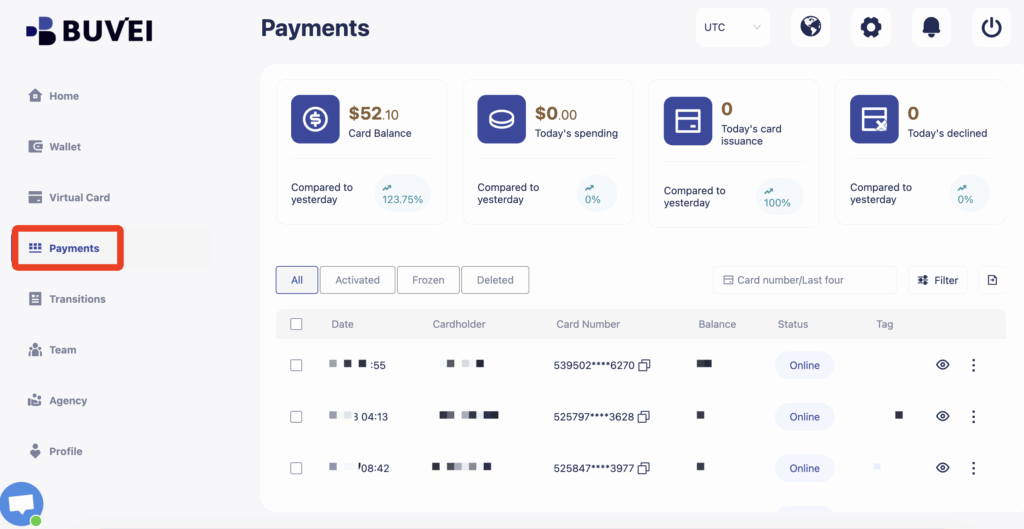The height and width of the screenshot is (529, 1024).
Task: Tick the select-all checkbox in table header
Action: pos(296,324)
